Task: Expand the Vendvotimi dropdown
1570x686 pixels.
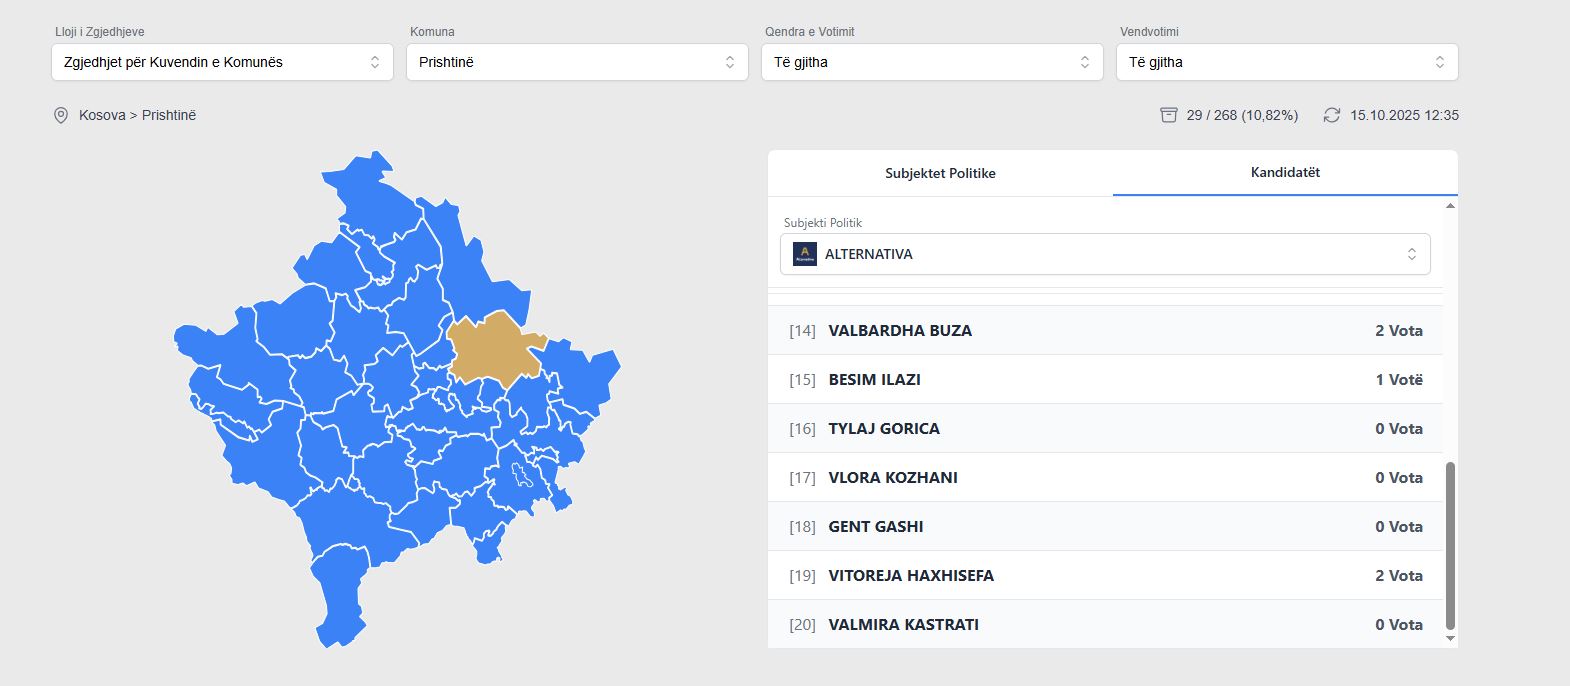Action: tap(1287, 62)
